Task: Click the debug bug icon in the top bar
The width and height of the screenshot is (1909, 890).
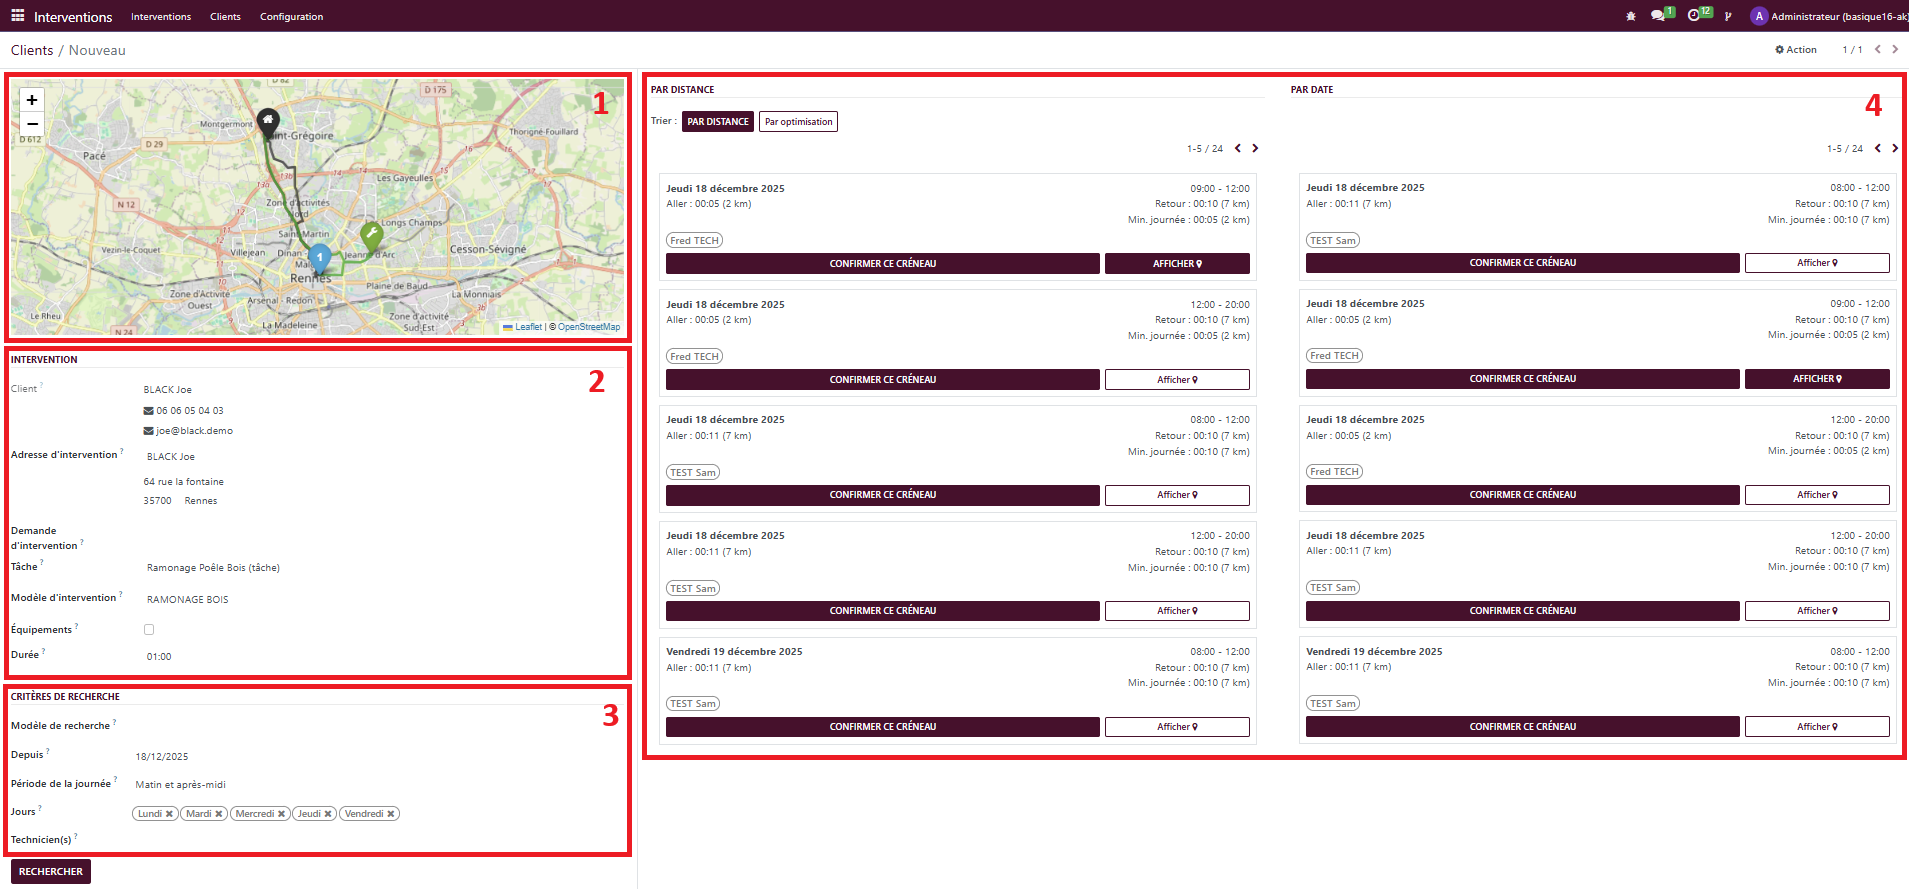Action: coord(1631,16)
